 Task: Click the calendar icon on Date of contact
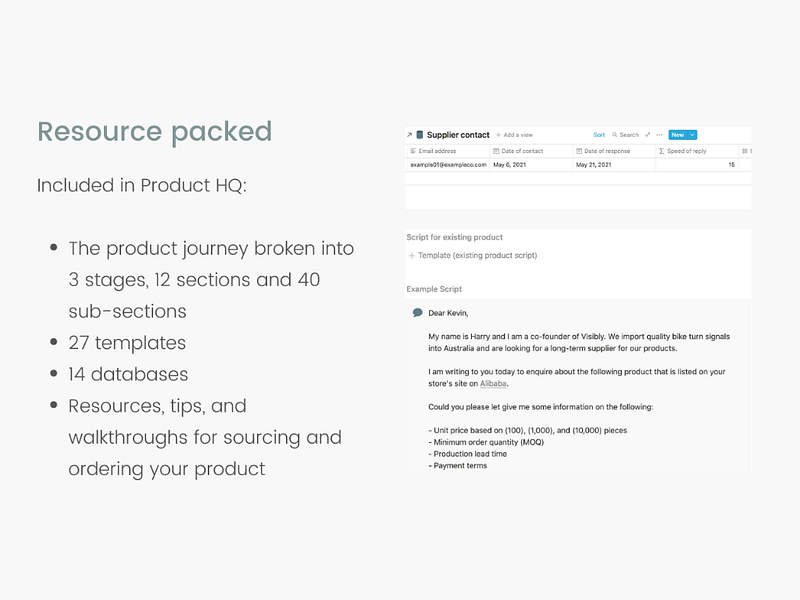tap(496, 151)
